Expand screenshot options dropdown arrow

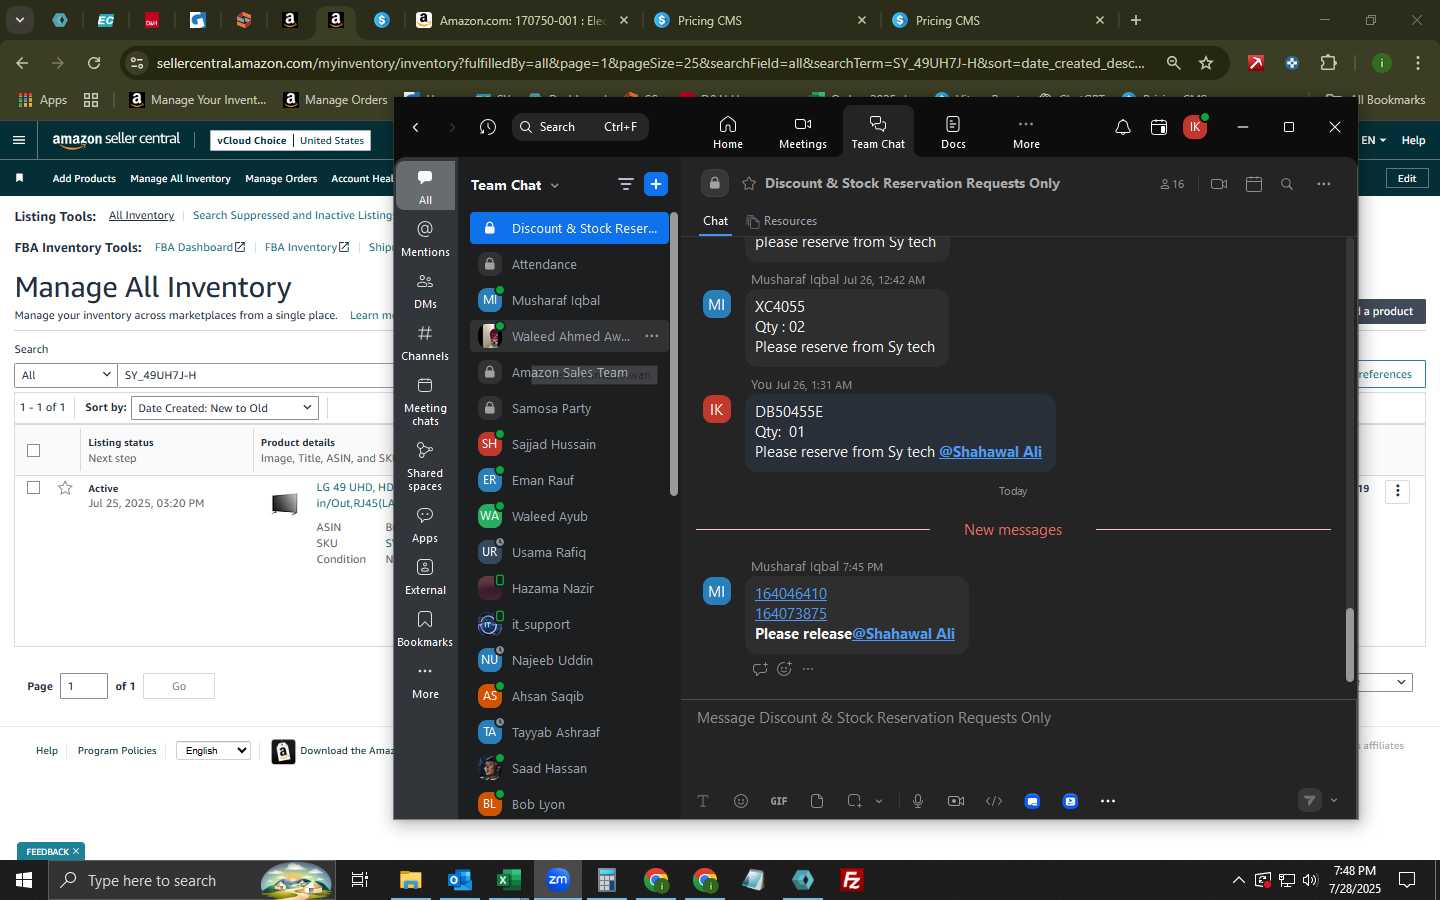point(879,801)
